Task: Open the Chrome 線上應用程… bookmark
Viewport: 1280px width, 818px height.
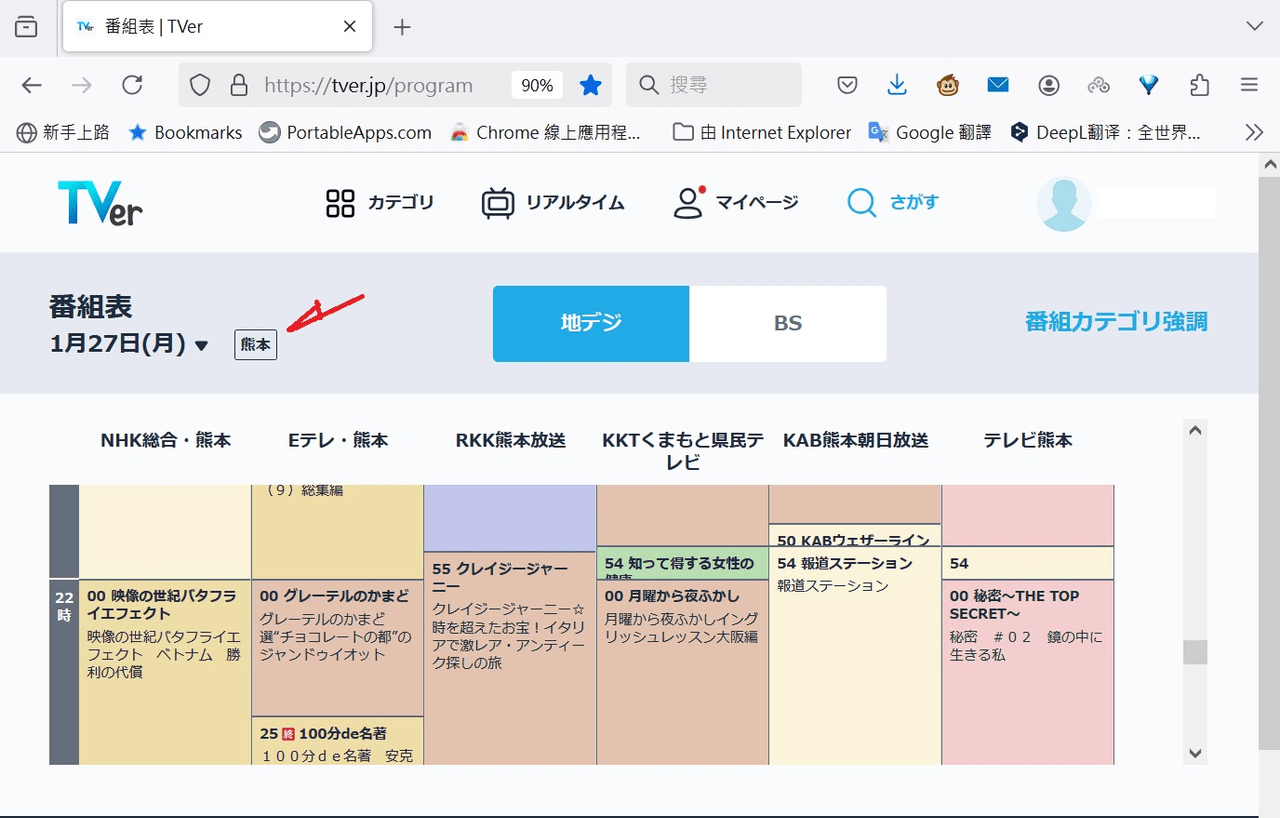Action: coord(545,132)
